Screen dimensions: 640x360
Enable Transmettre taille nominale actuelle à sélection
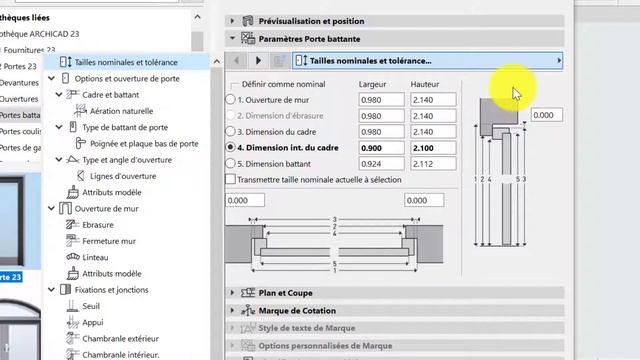231,179
